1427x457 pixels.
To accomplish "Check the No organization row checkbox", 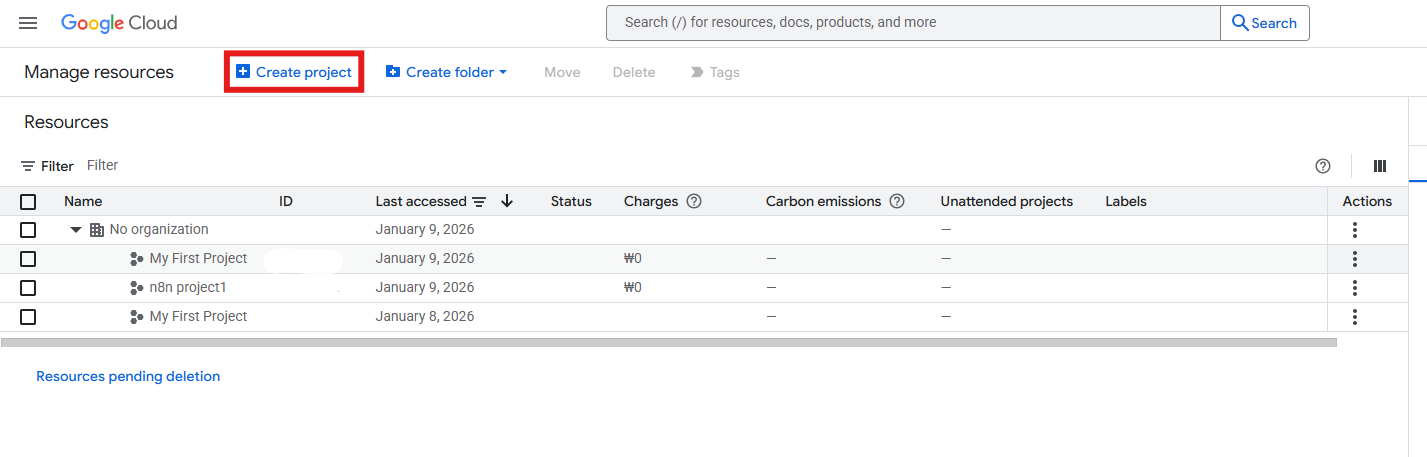I will (28, 230).
